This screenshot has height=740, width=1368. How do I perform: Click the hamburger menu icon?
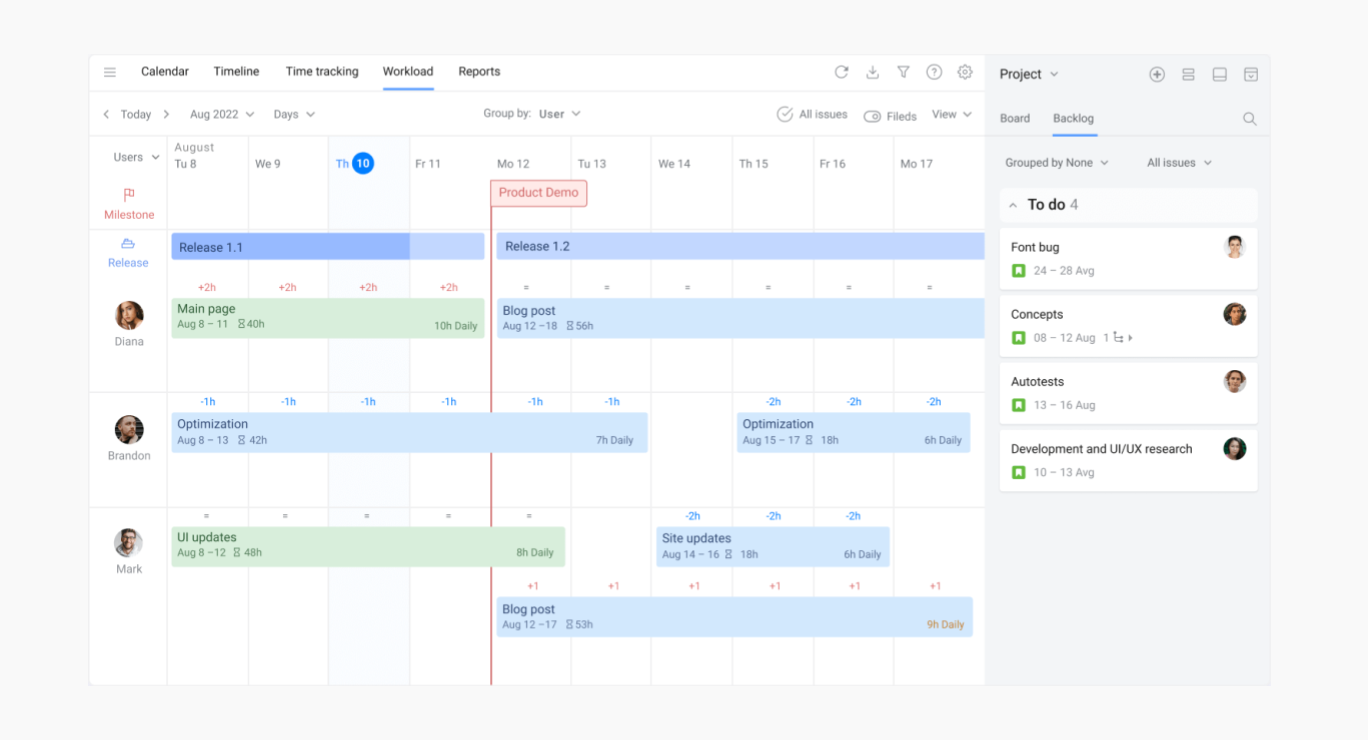click(x=110, y=72)
